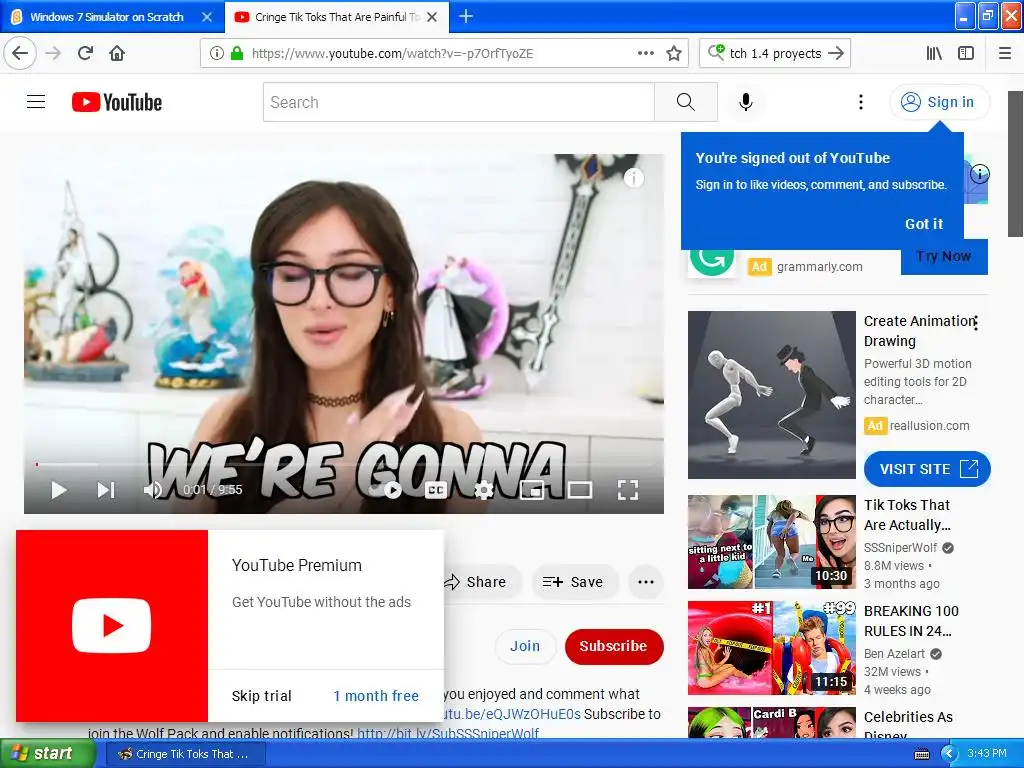Save the video to a playlist

coord(573,582)
